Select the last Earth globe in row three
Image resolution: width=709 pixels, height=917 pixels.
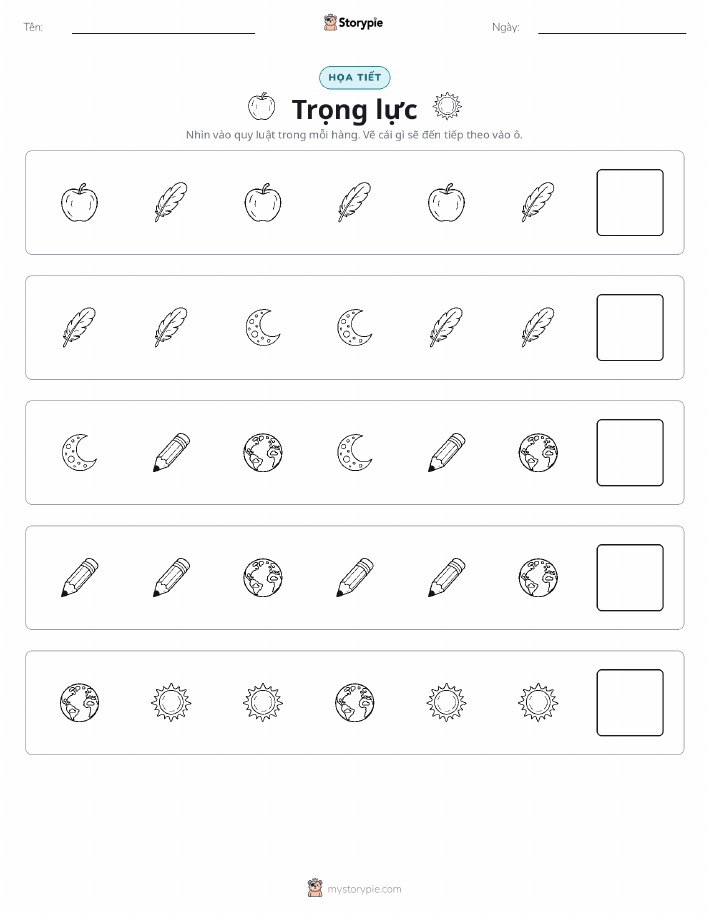(538, 452)
